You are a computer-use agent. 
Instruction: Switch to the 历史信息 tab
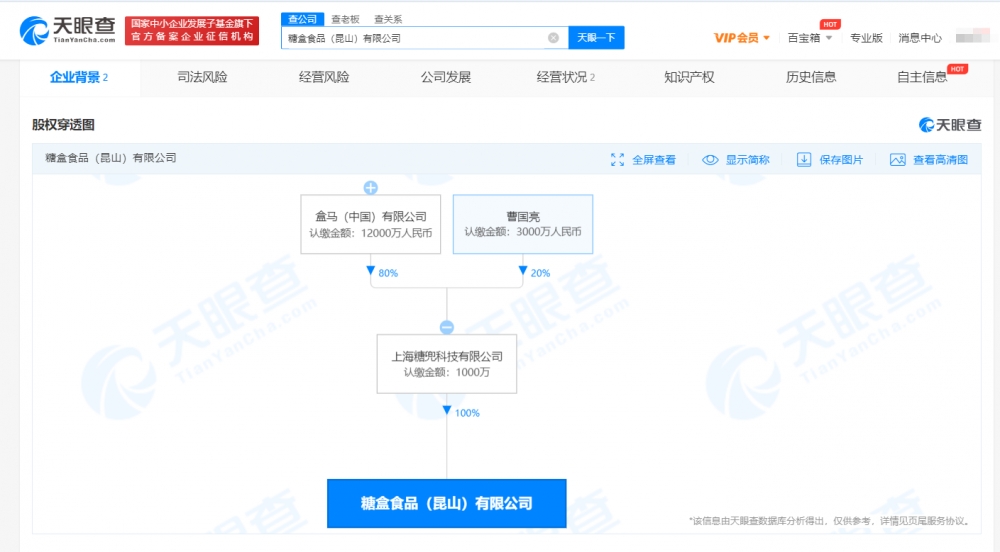point(811,77)
